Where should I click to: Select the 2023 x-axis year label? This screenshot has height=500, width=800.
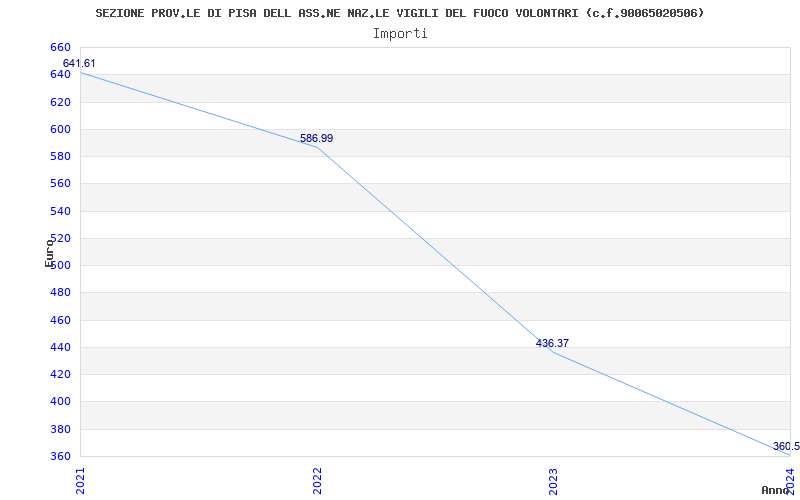554,481
